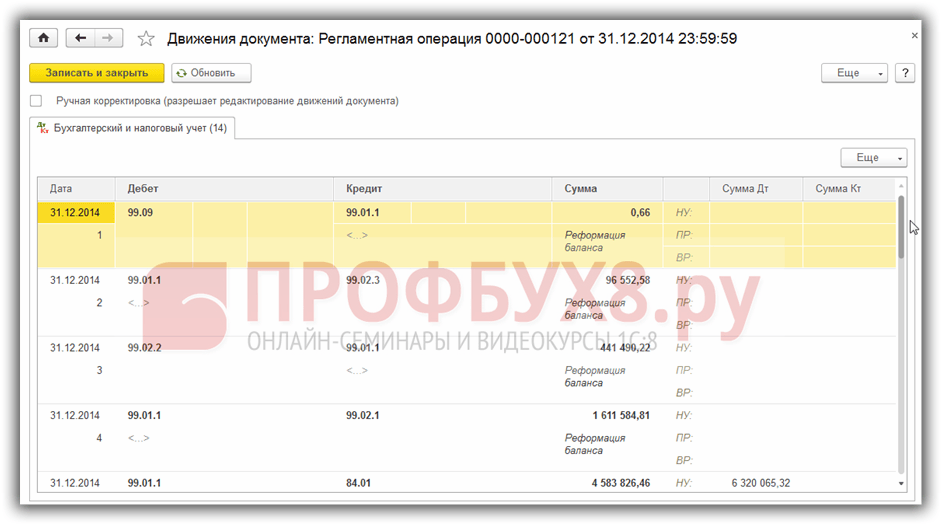Open help with the question mark button

(905, 73)
